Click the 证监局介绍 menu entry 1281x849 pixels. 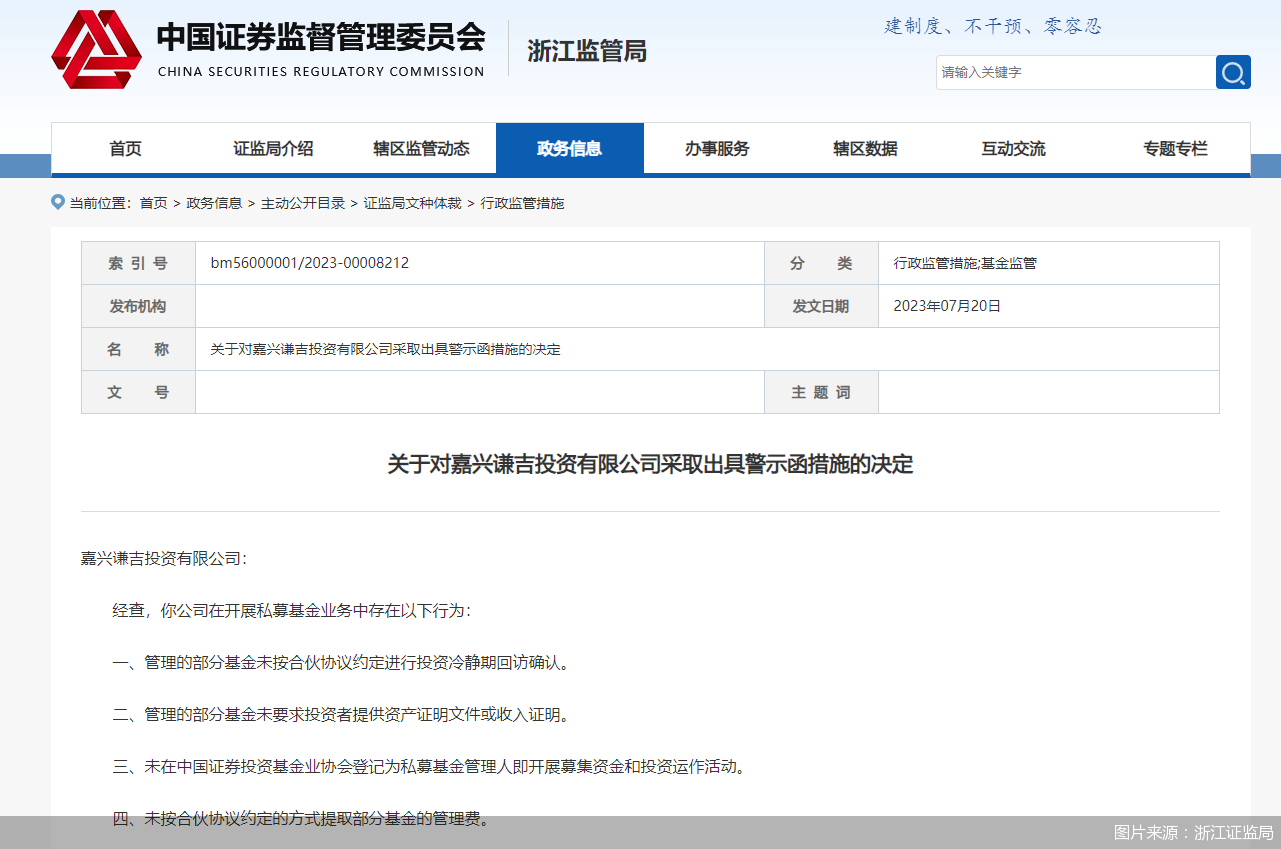click(x=273, y=148)
